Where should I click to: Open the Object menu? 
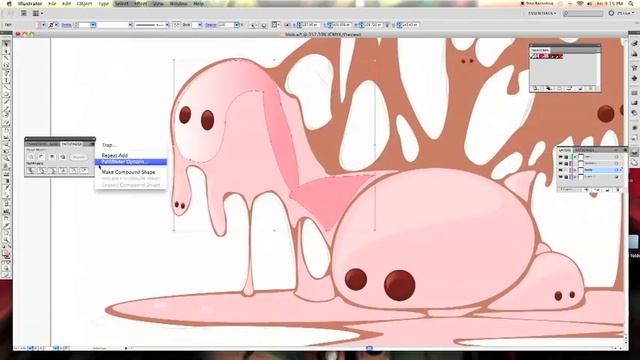(84, 3)
